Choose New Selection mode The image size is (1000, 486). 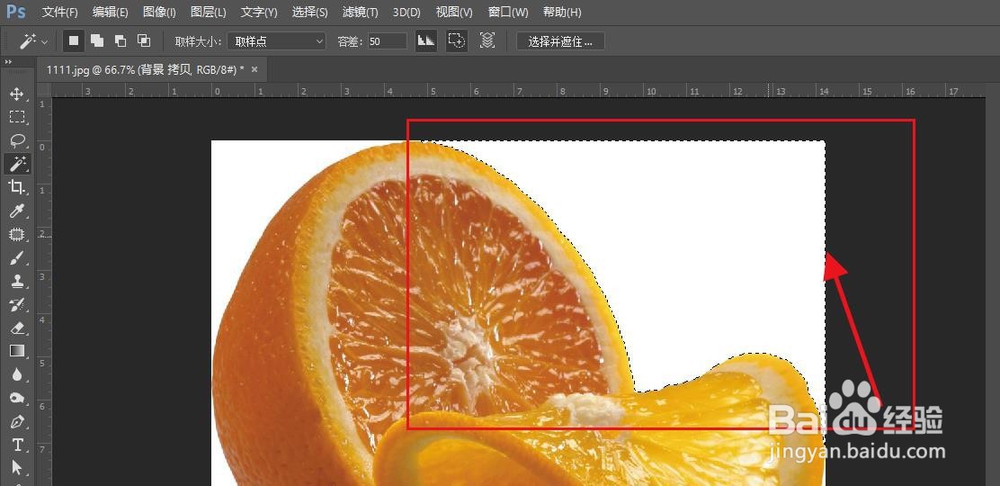point(74,41)
